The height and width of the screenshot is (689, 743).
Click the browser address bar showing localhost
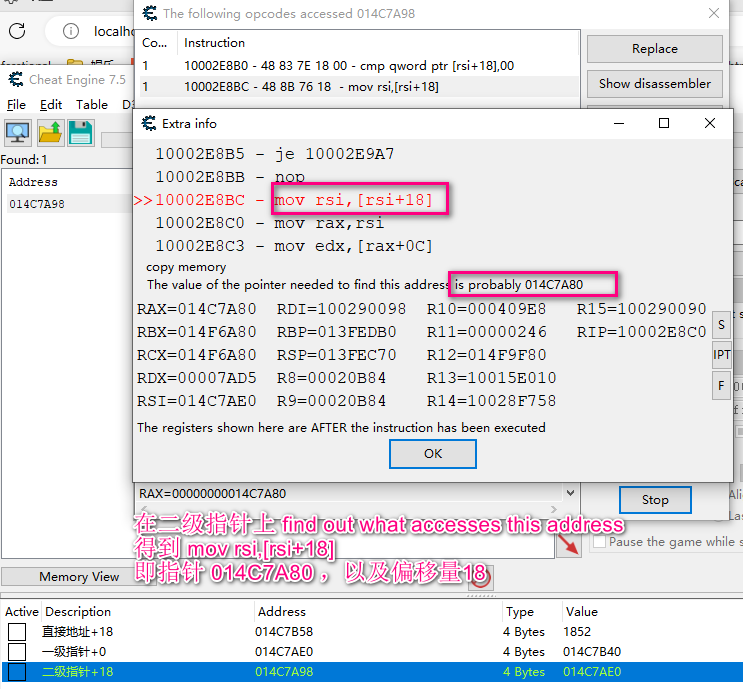tap(113, 31)
